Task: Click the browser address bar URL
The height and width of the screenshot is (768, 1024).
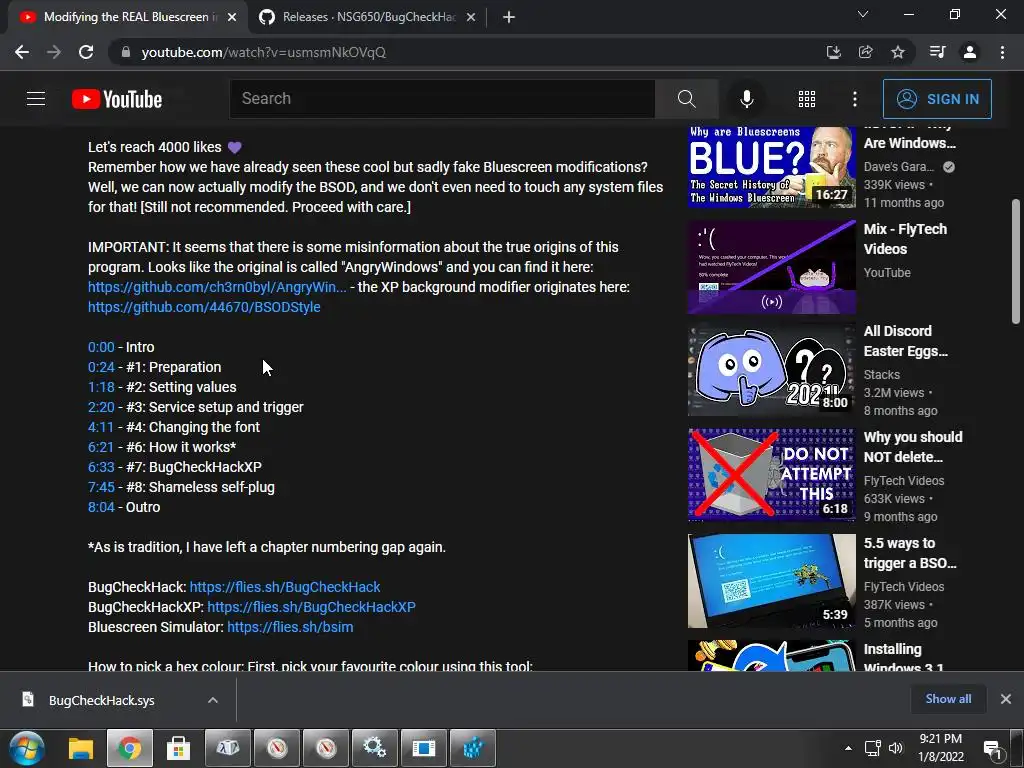Action: point(264,52)
